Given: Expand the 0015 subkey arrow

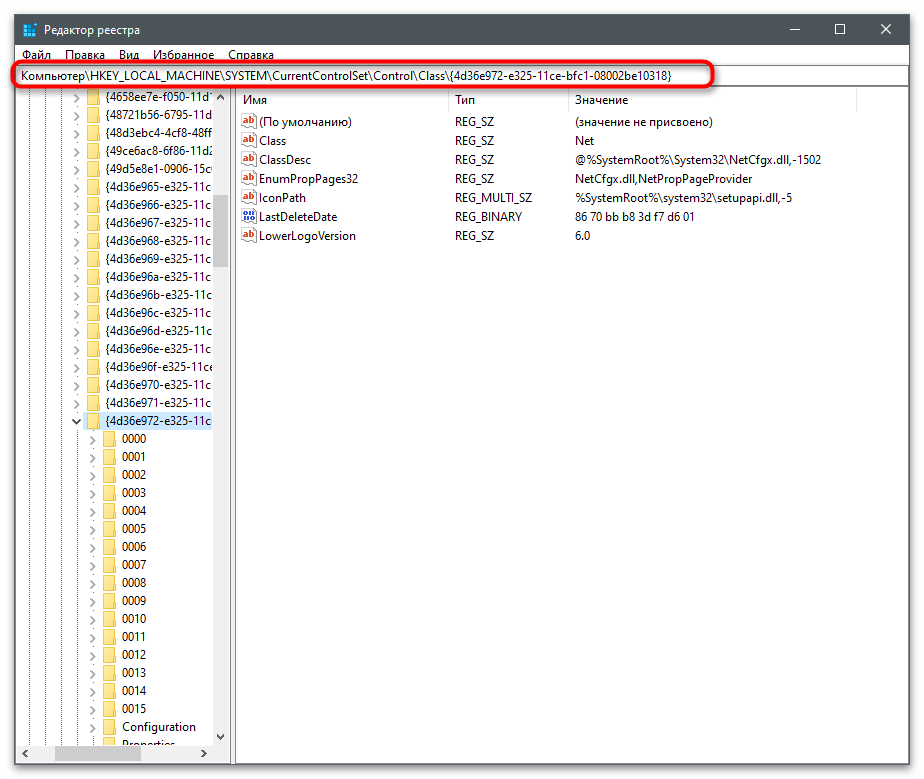Looking at the screenshot, I should [x=93, y=709].
